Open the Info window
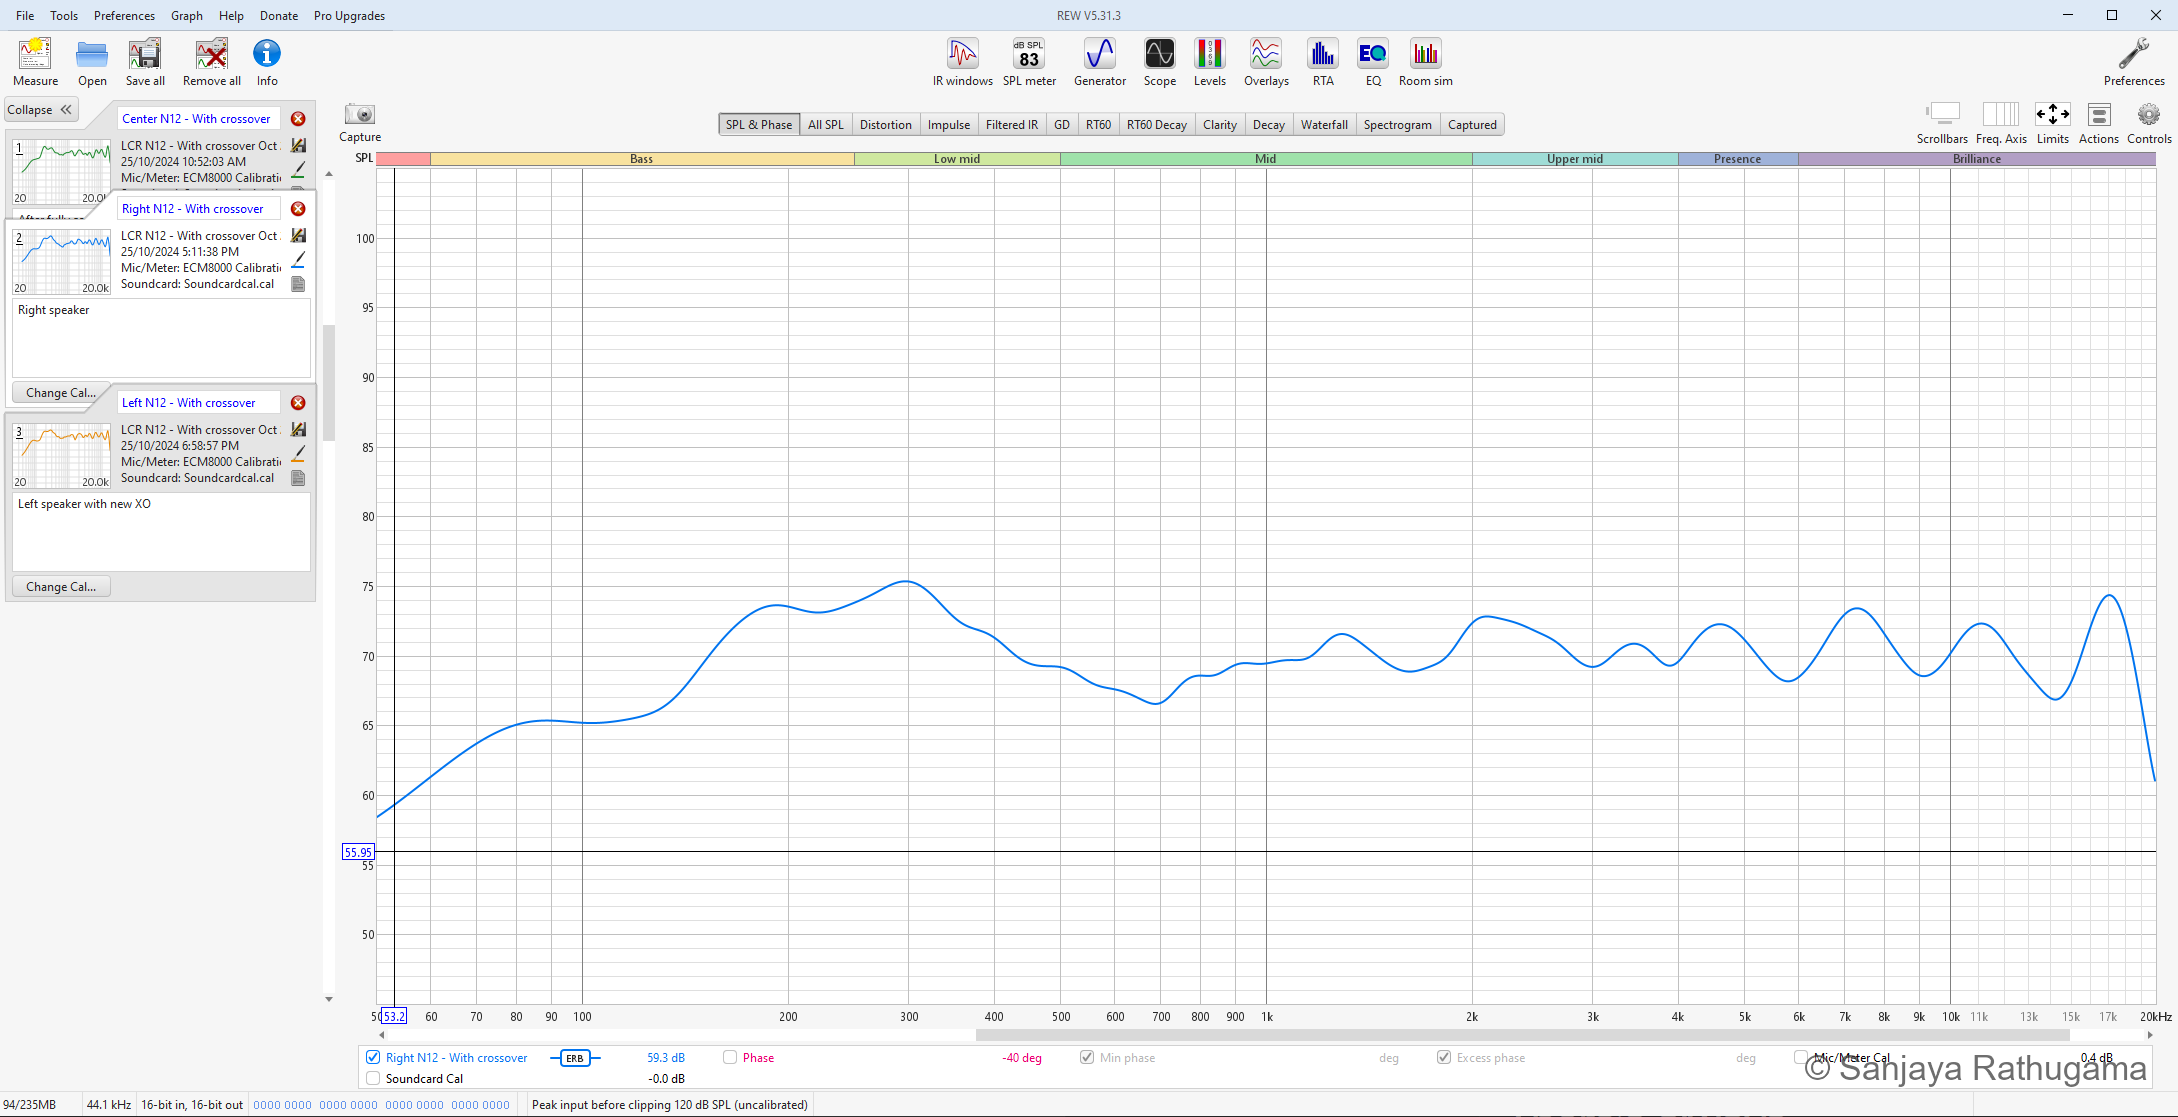Screen dimensions: 2178x1117 pyautogui.click(x=267, y=62)
